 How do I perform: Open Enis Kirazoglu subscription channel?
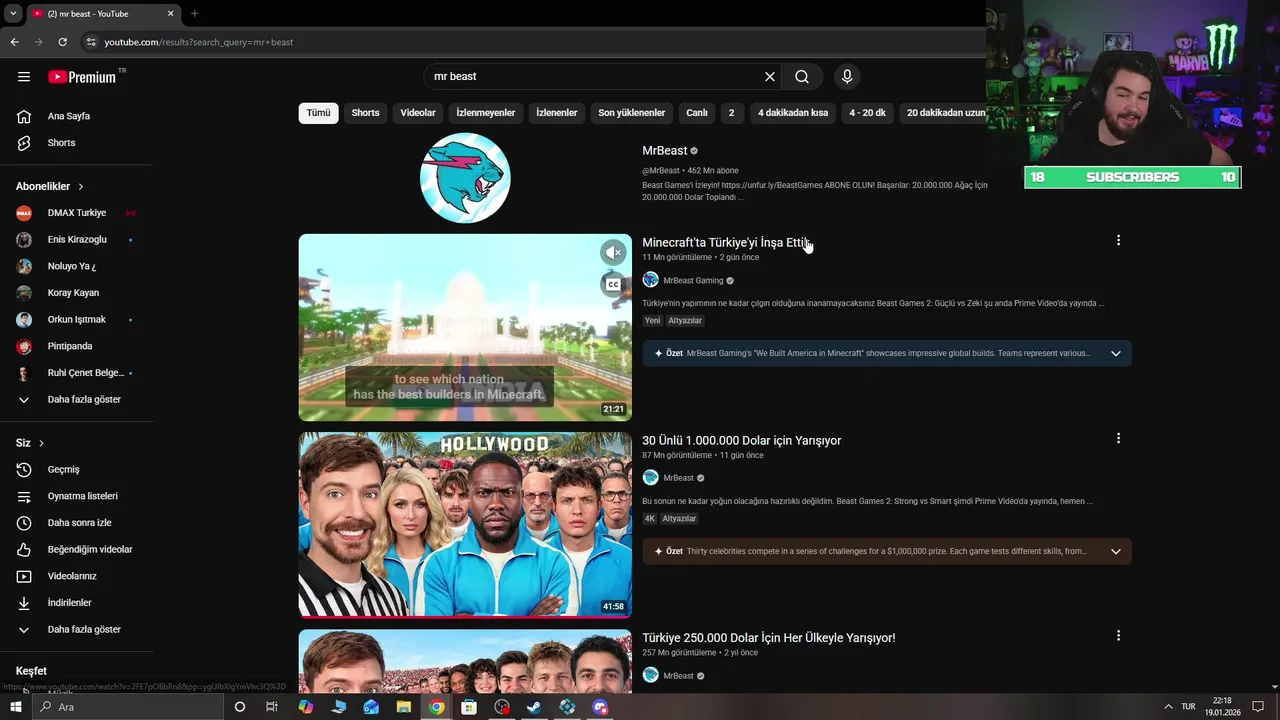pyautogui.click(x=77, y=240)
